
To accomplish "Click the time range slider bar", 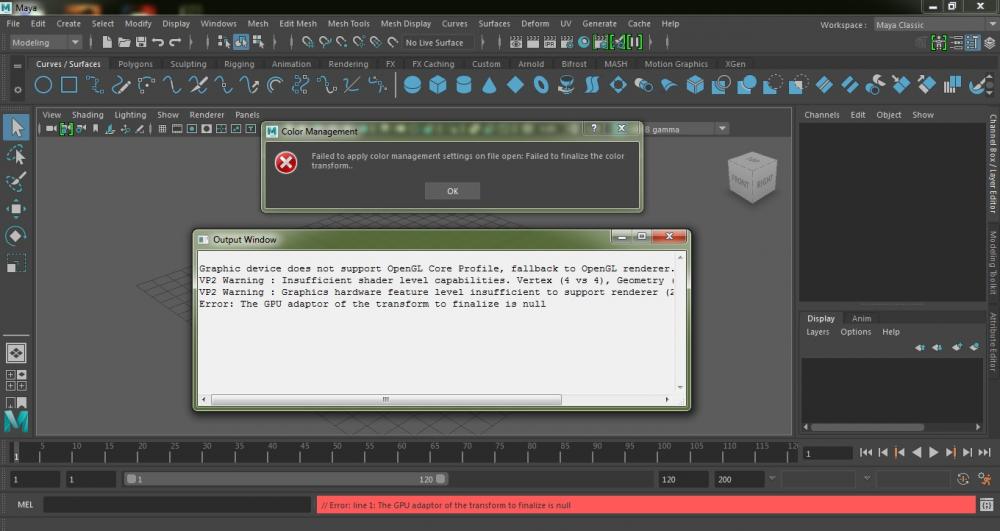I will (x=285, y=479).
